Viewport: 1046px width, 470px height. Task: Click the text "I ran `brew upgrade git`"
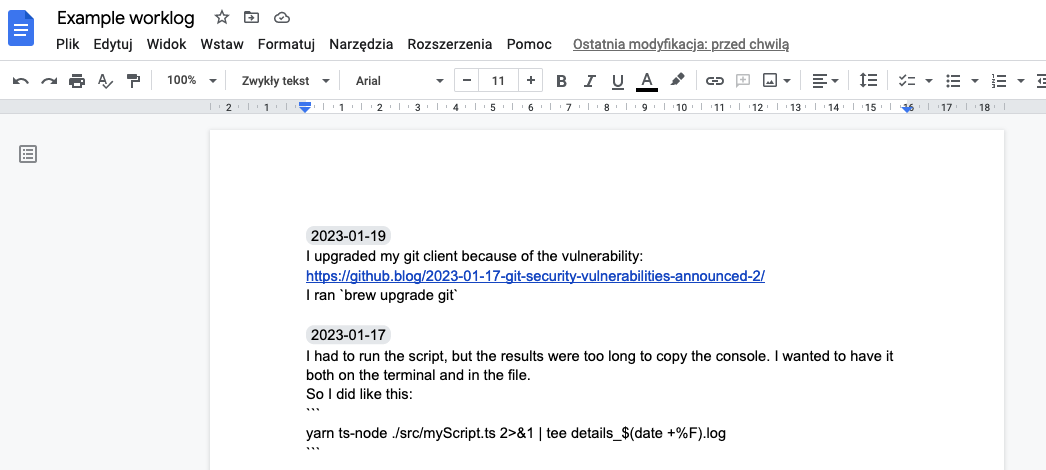pyautogui.click(x=382, y=296)
